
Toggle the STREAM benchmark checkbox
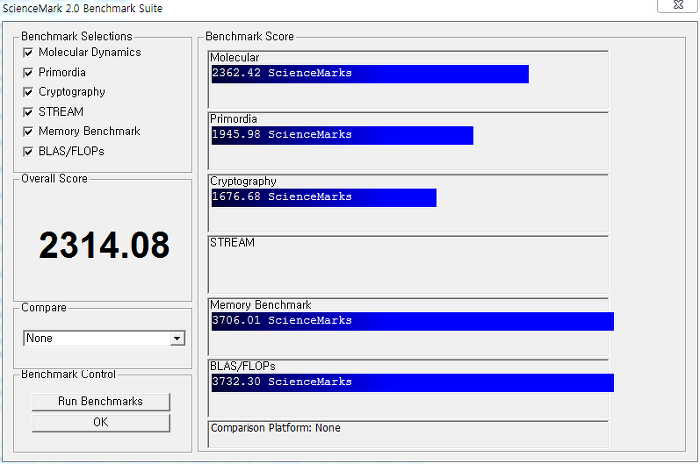[x=28, y=112]
